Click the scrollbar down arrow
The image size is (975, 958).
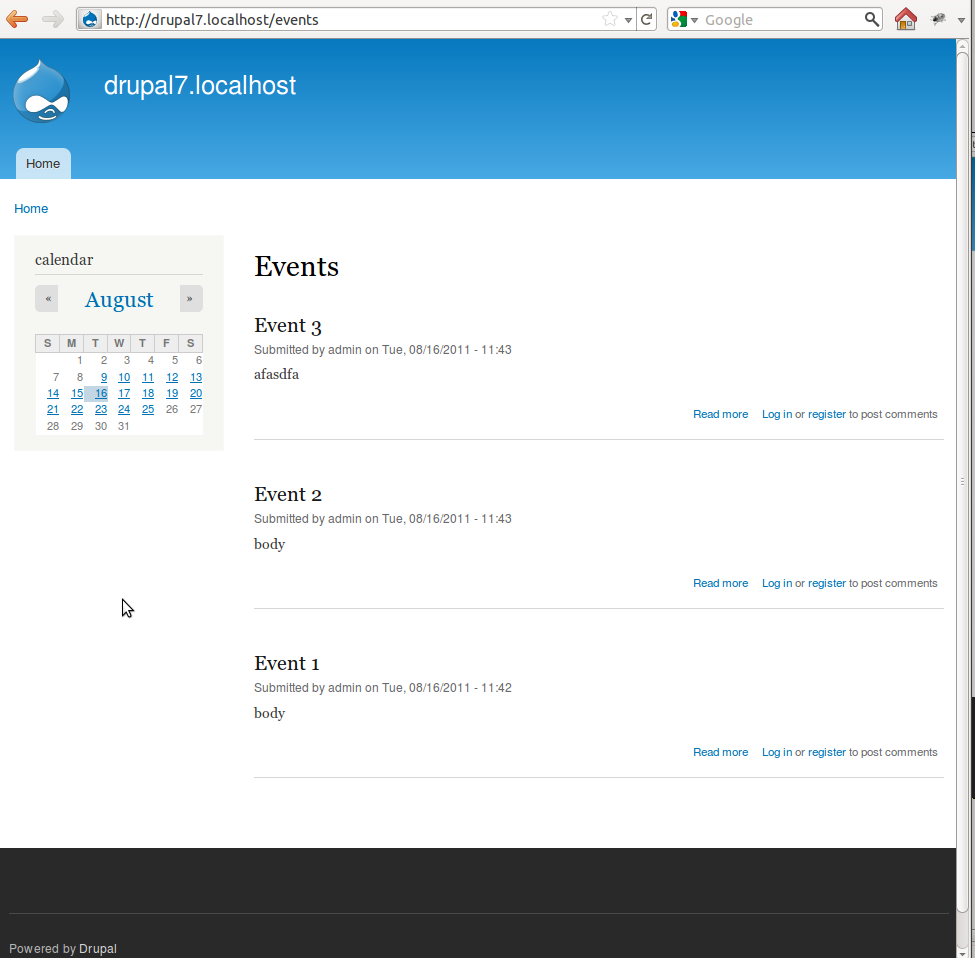pyautogui.click(x=962, y=952)
